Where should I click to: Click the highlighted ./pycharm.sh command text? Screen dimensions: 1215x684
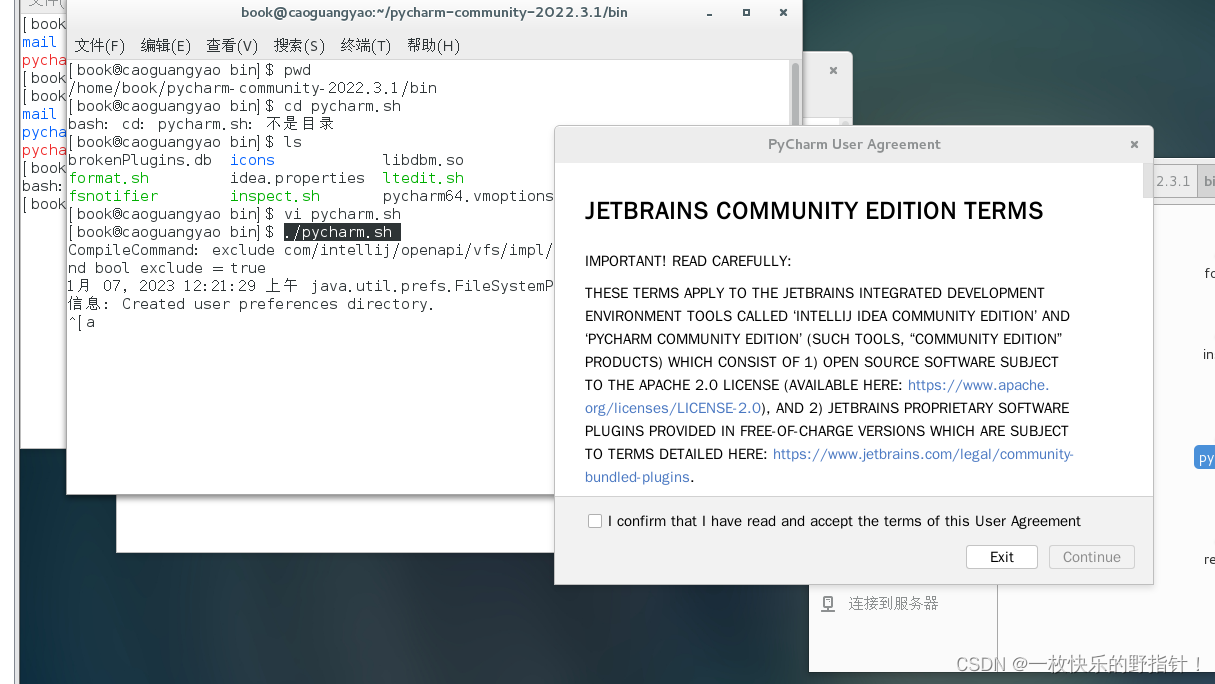tap(342, 232)
